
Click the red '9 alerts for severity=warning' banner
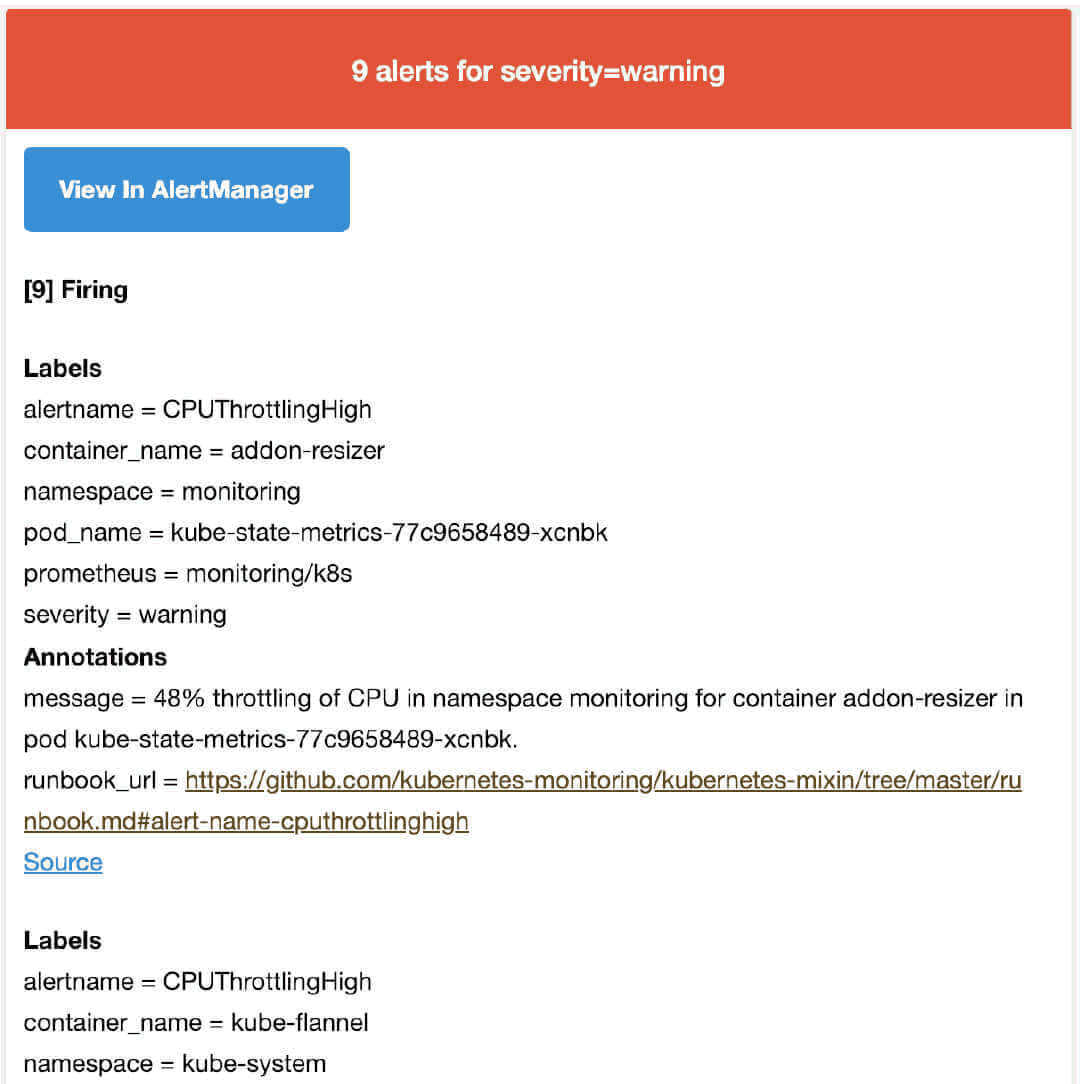click(x=539, y=70)
